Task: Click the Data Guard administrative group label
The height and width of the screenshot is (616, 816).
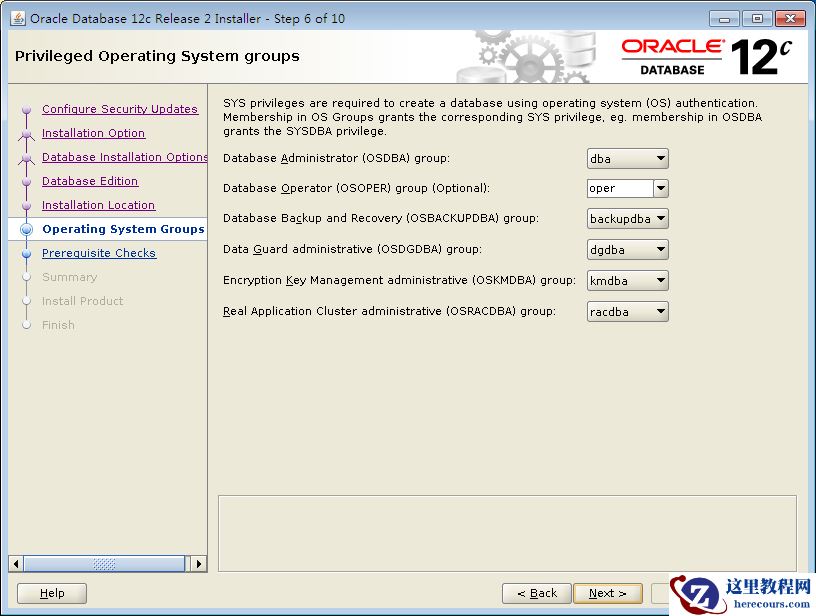Action: (352, 249)
